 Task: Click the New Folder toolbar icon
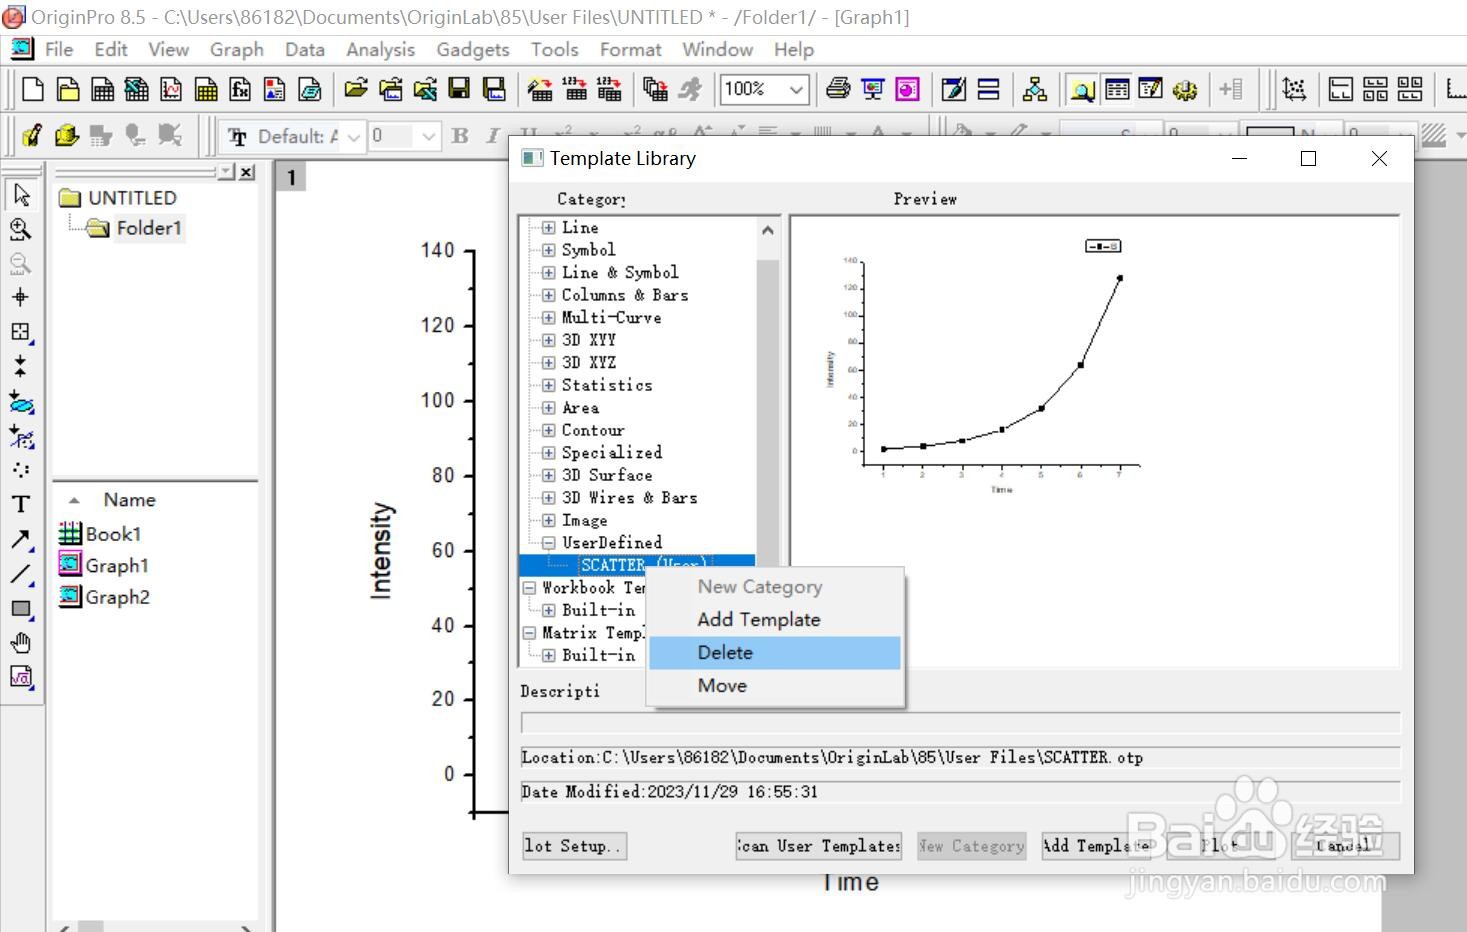coord(68,90)
